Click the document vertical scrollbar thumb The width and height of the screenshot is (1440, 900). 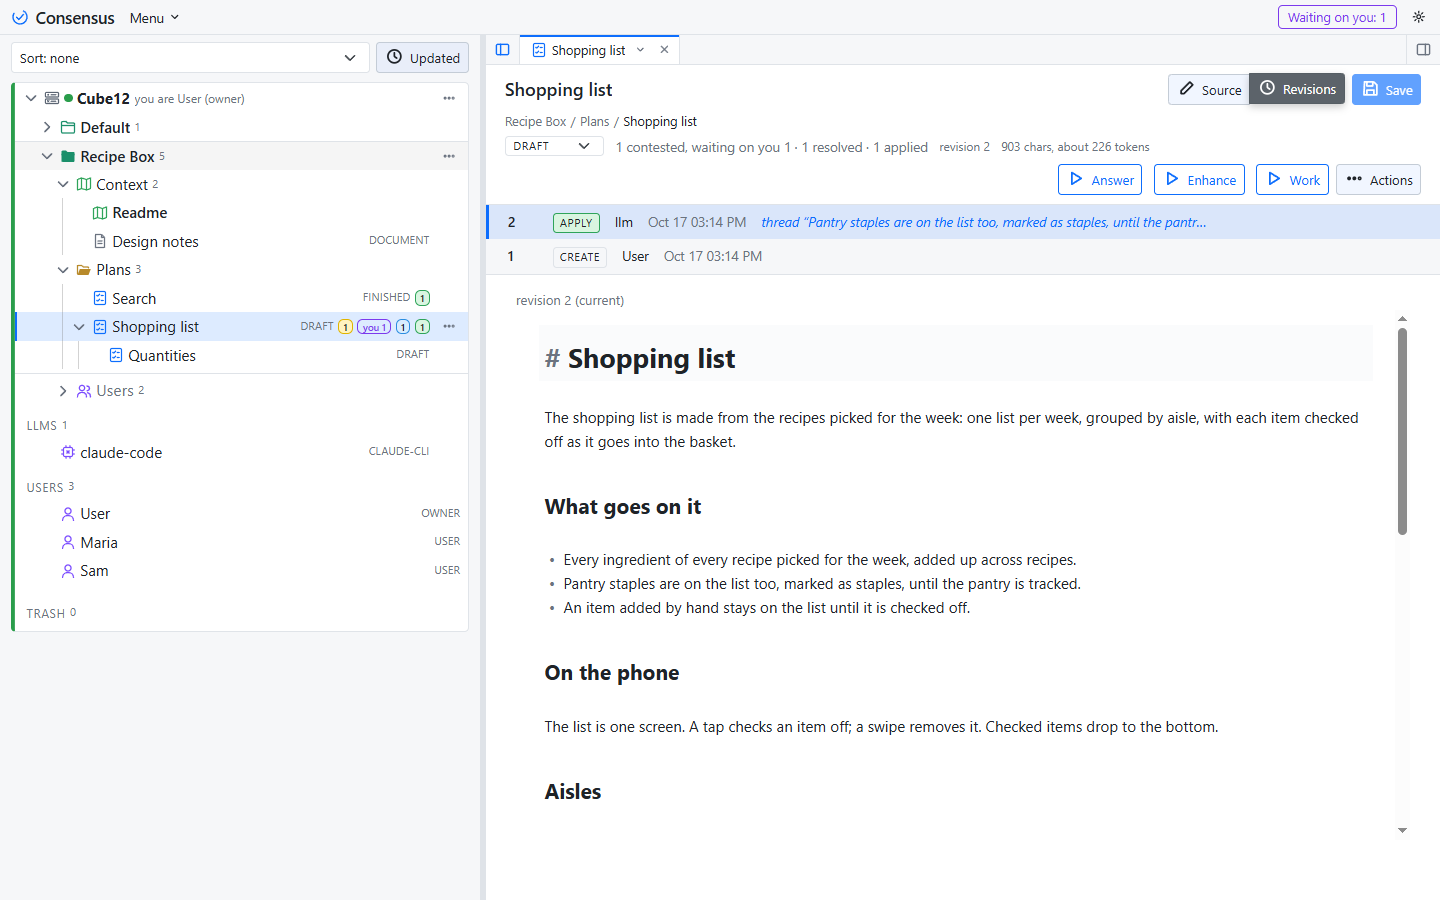(1402, 431)
